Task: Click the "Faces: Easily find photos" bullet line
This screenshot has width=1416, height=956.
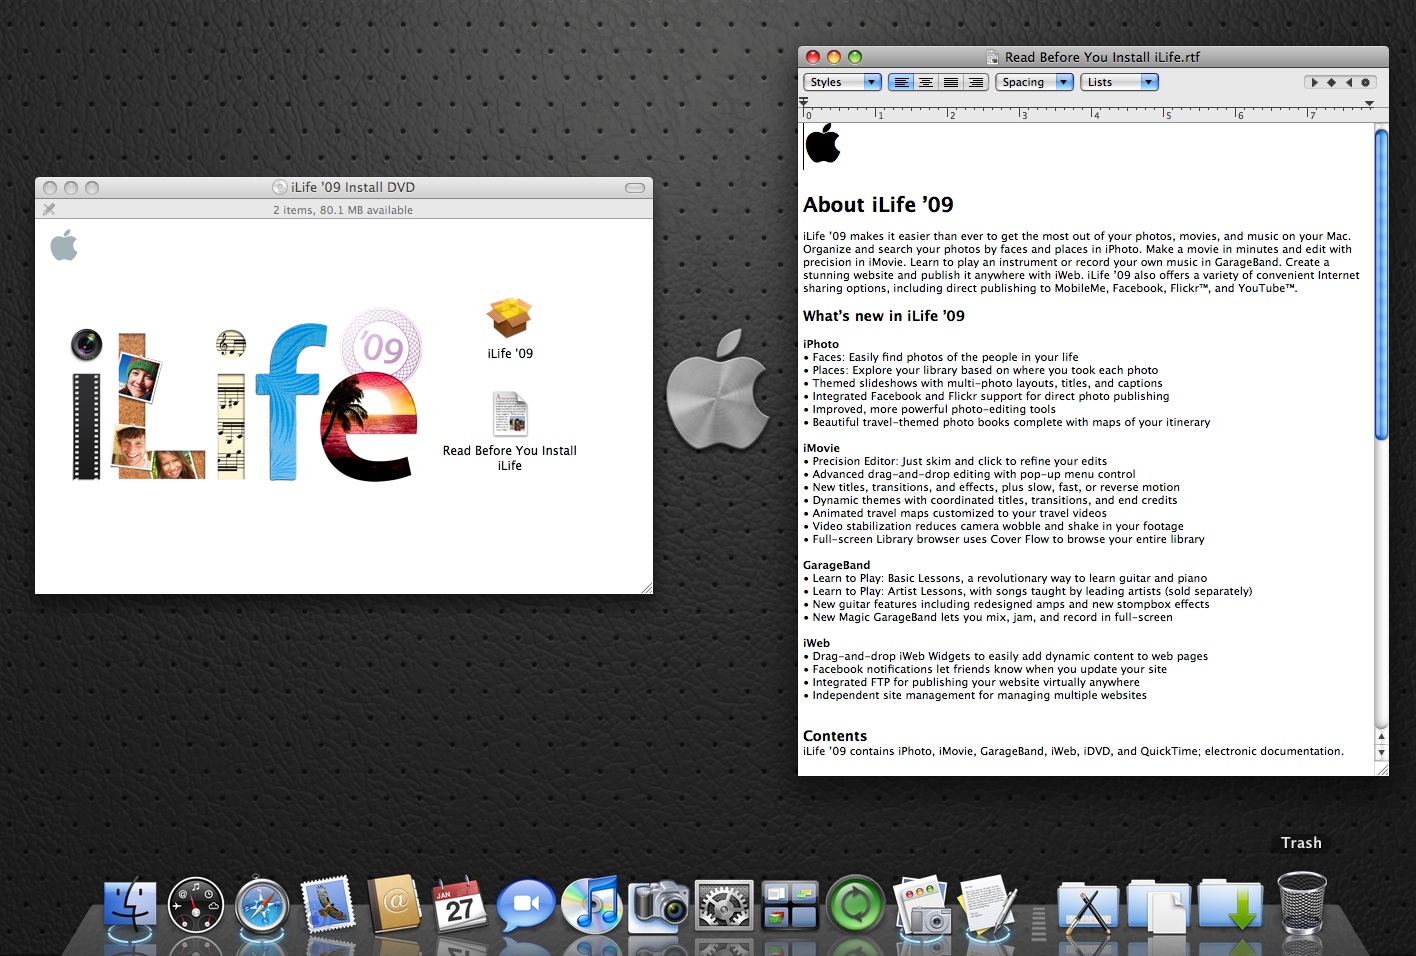Action: click(941, 357)
